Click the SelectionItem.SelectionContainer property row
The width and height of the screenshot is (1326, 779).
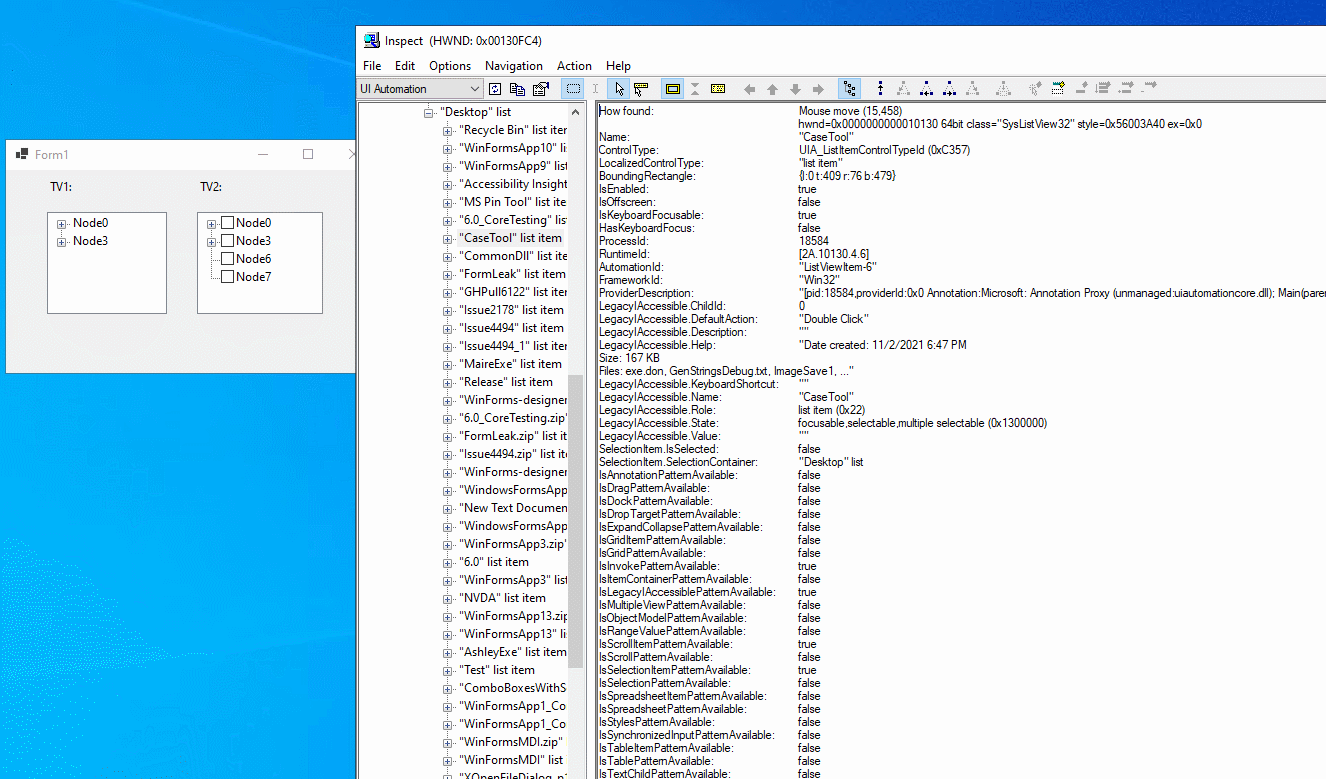coord(731,462)
